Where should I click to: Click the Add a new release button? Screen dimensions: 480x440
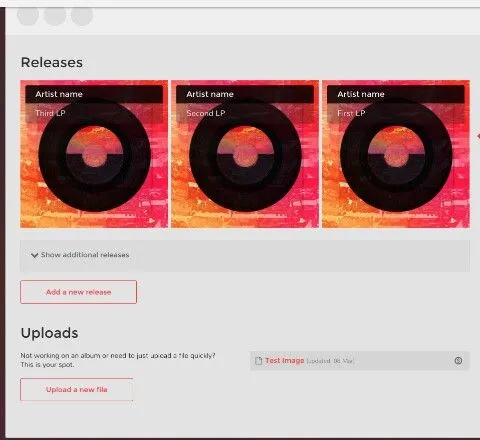(79, 292)
